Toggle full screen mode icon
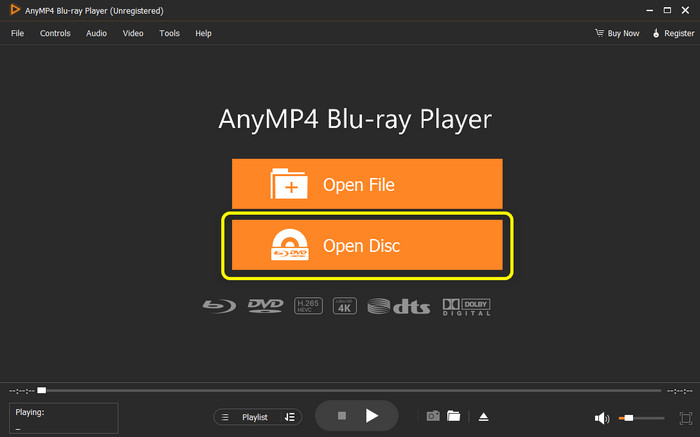This screenshot has width=700, height=437. (x=685, y=418)
